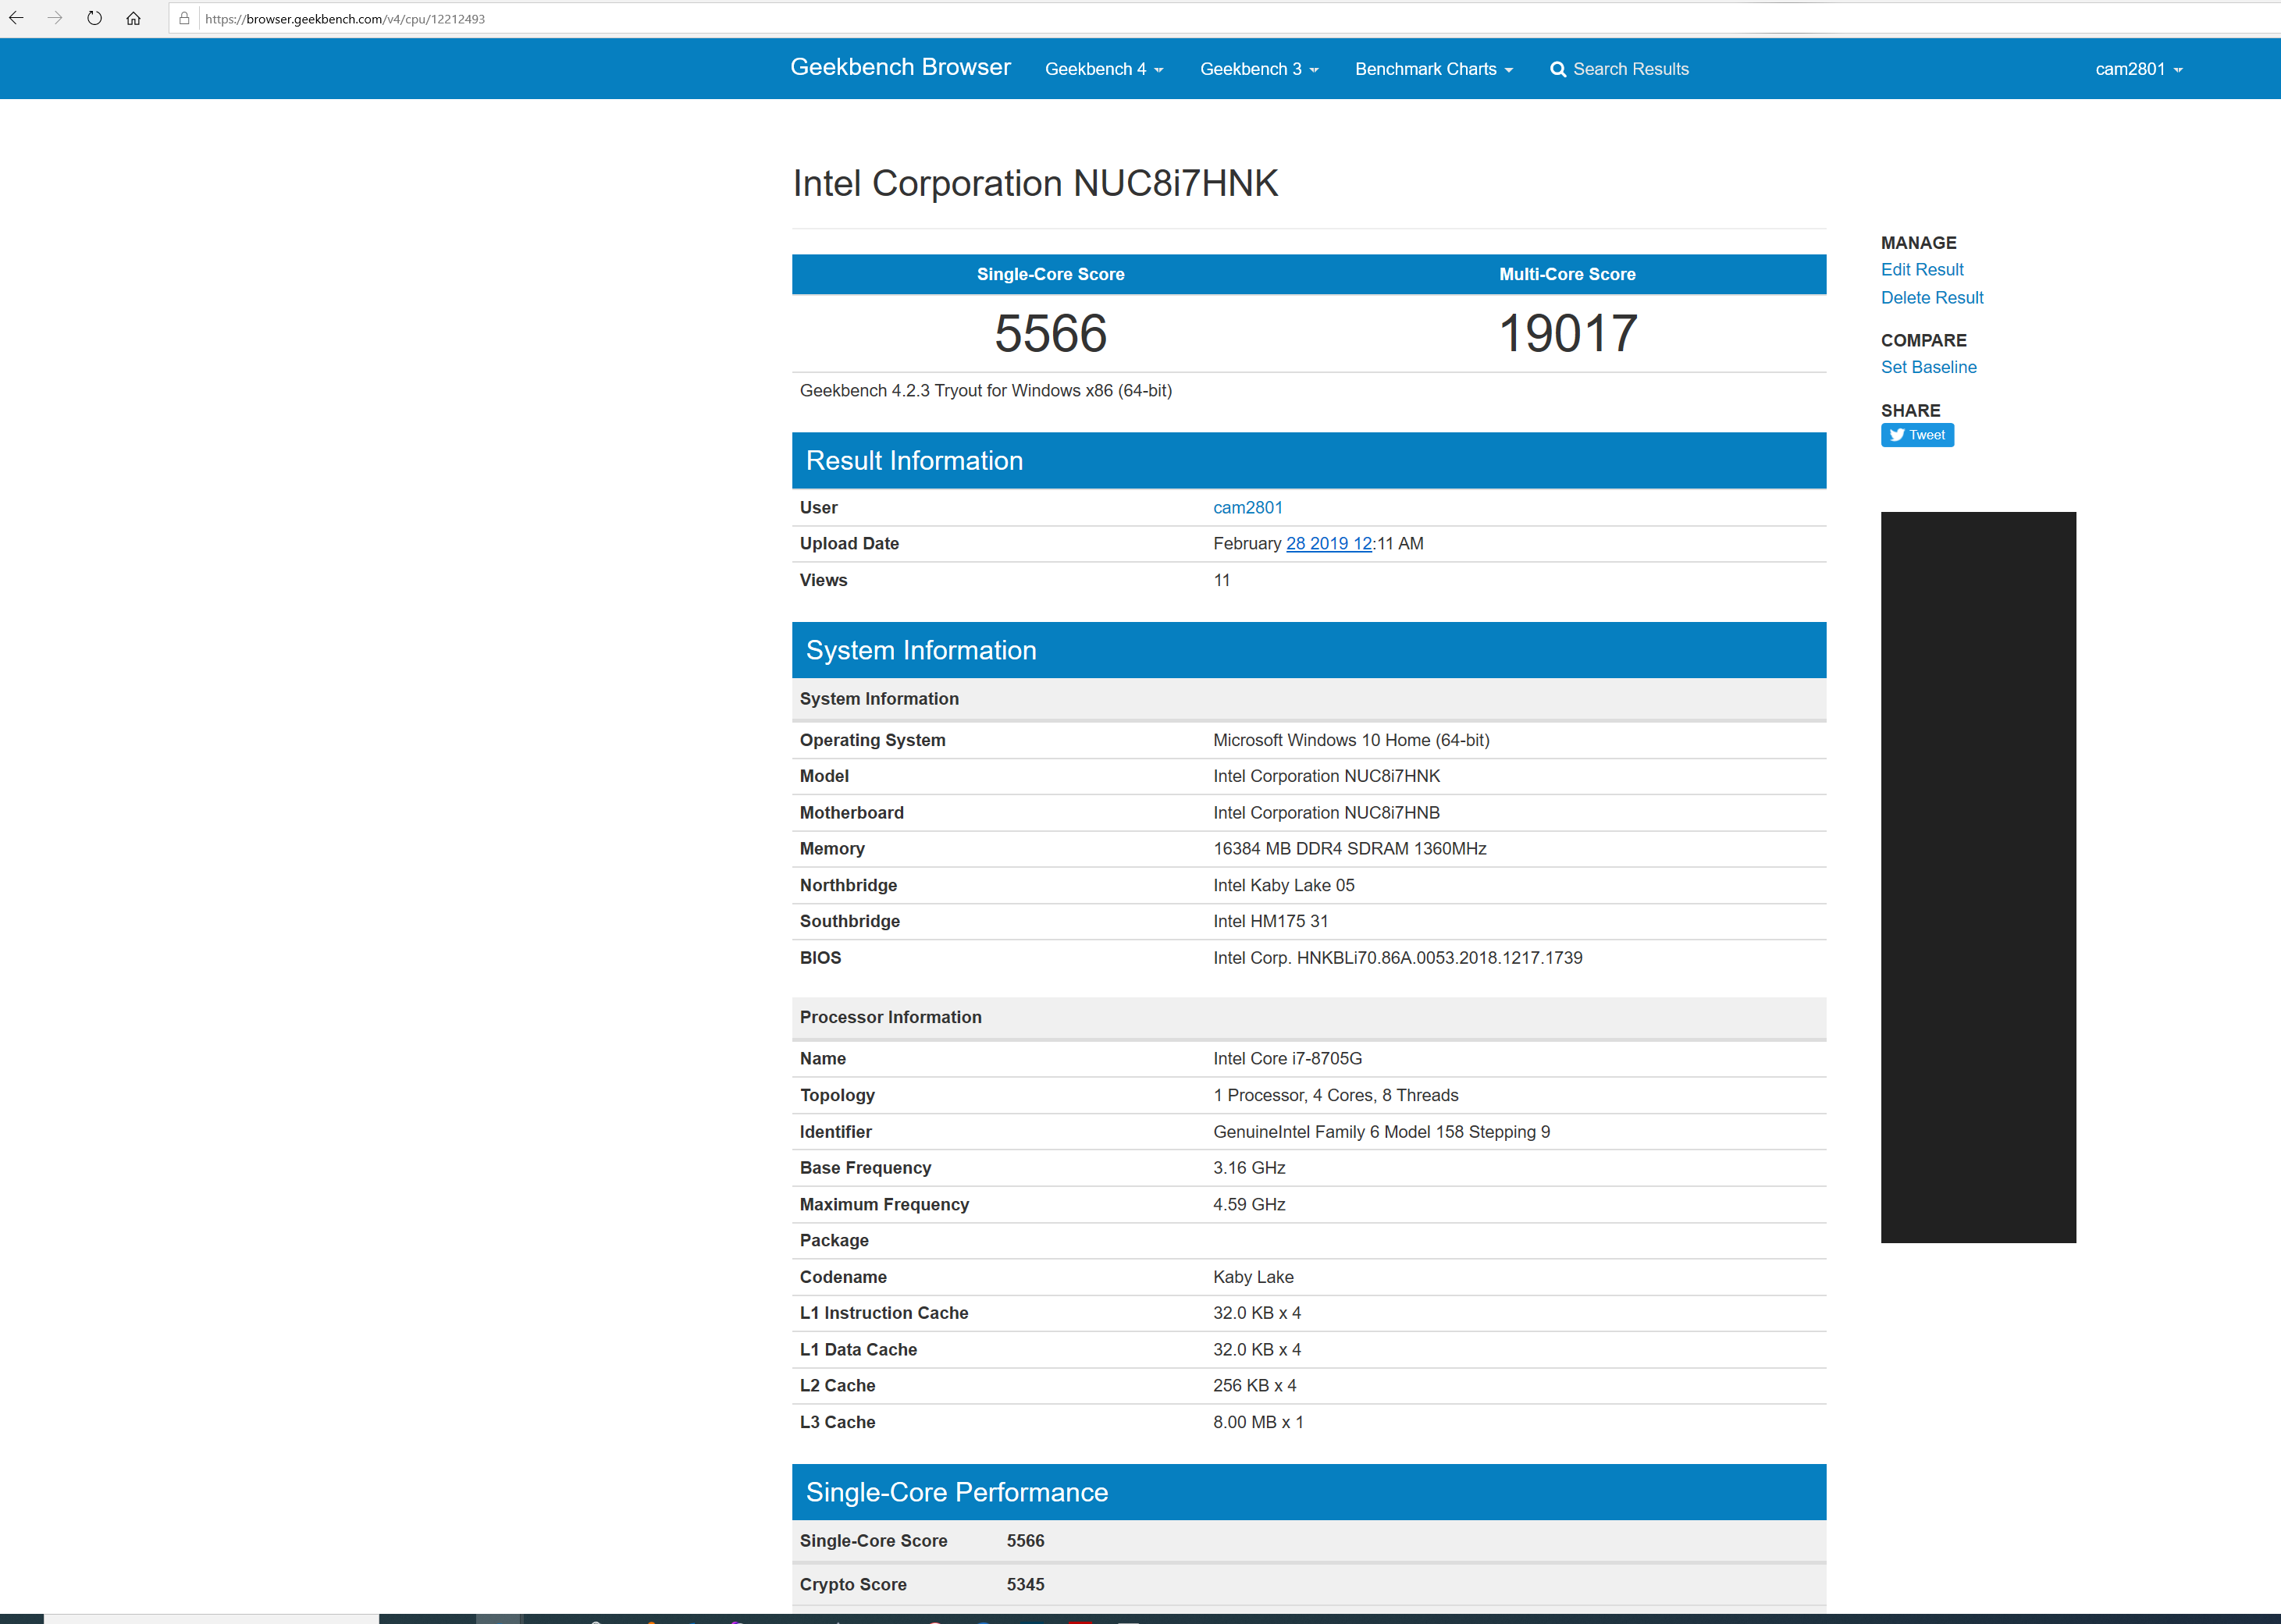Screen dimensions: 2281x1624
Task: Expand the Benchmark Charts dropdown
Action: tap(1434, 69)
